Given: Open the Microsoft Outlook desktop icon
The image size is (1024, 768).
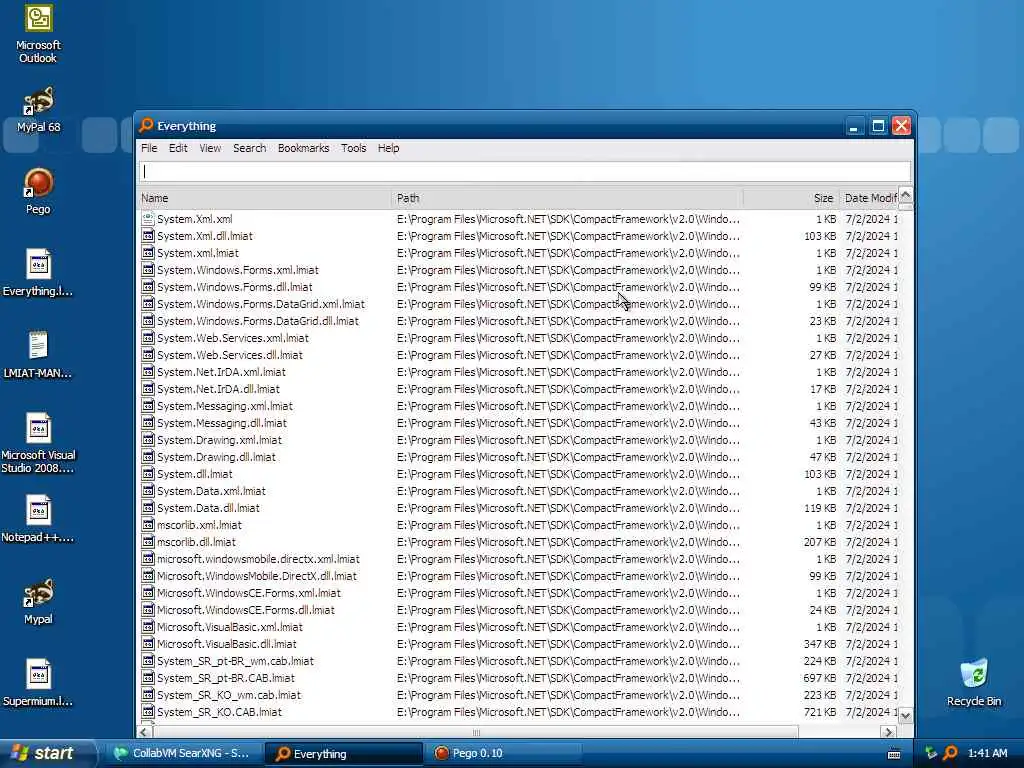Looking at the screenshot, I should 38,34.
